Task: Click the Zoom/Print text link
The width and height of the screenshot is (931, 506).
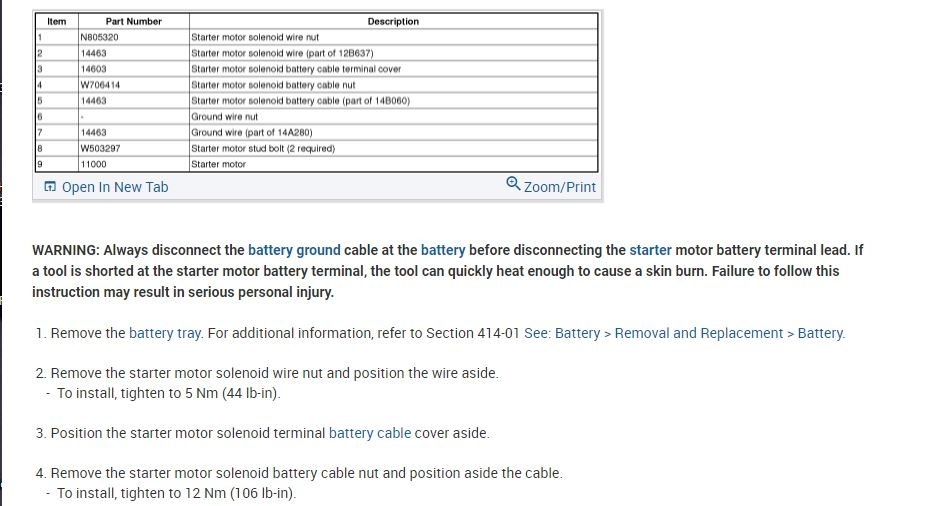Action: point(559,187)
